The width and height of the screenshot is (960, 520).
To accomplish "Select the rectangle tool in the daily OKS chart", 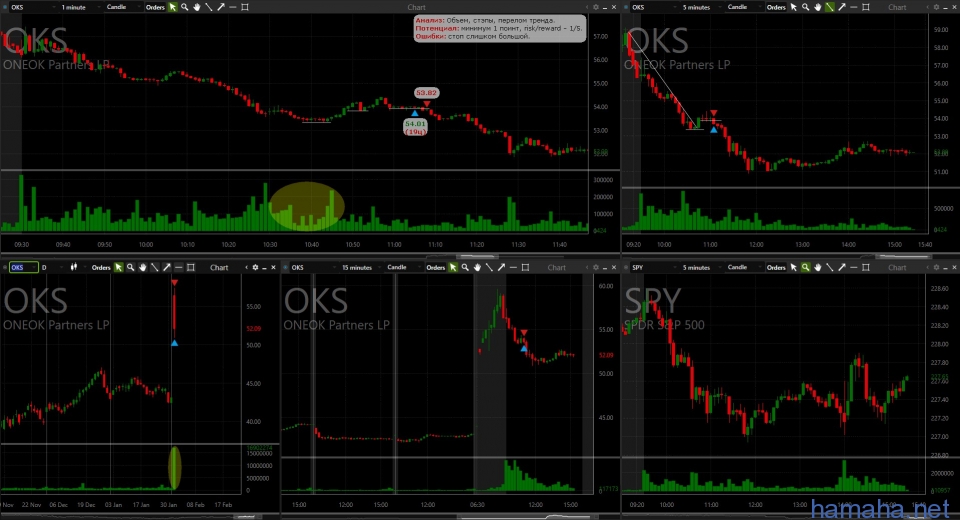I will click(190, 268).
